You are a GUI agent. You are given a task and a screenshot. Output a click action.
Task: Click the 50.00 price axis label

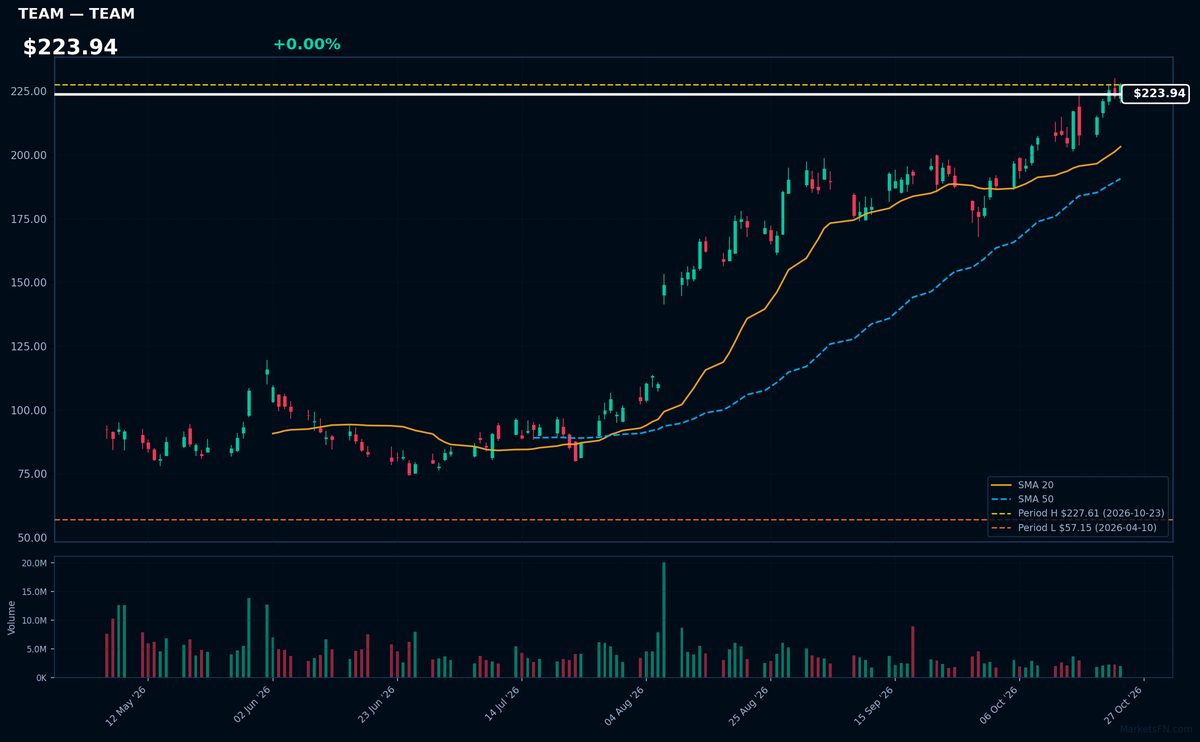click(x=32, y=538)
